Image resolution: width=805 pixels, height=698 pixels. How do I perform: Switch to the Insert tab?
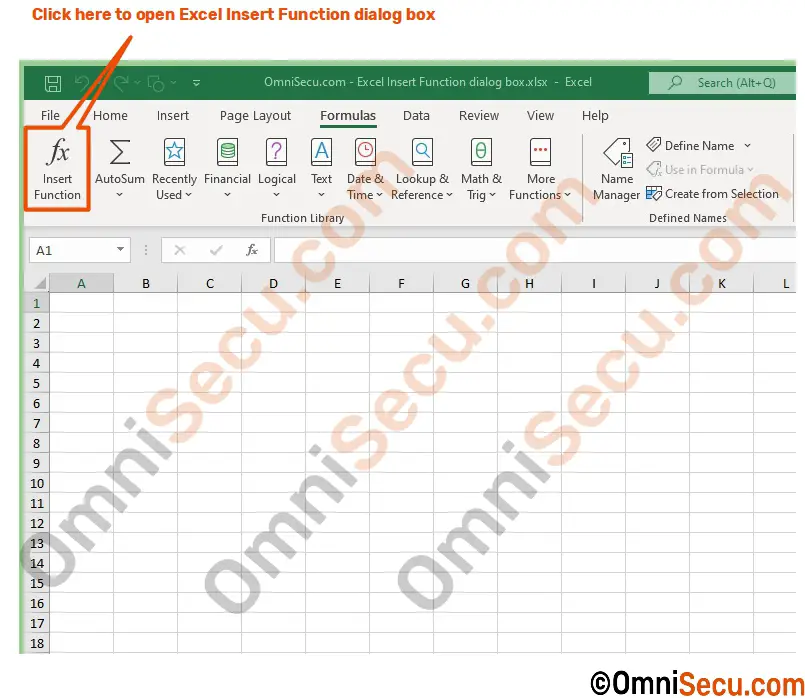(x=172, y=115)
